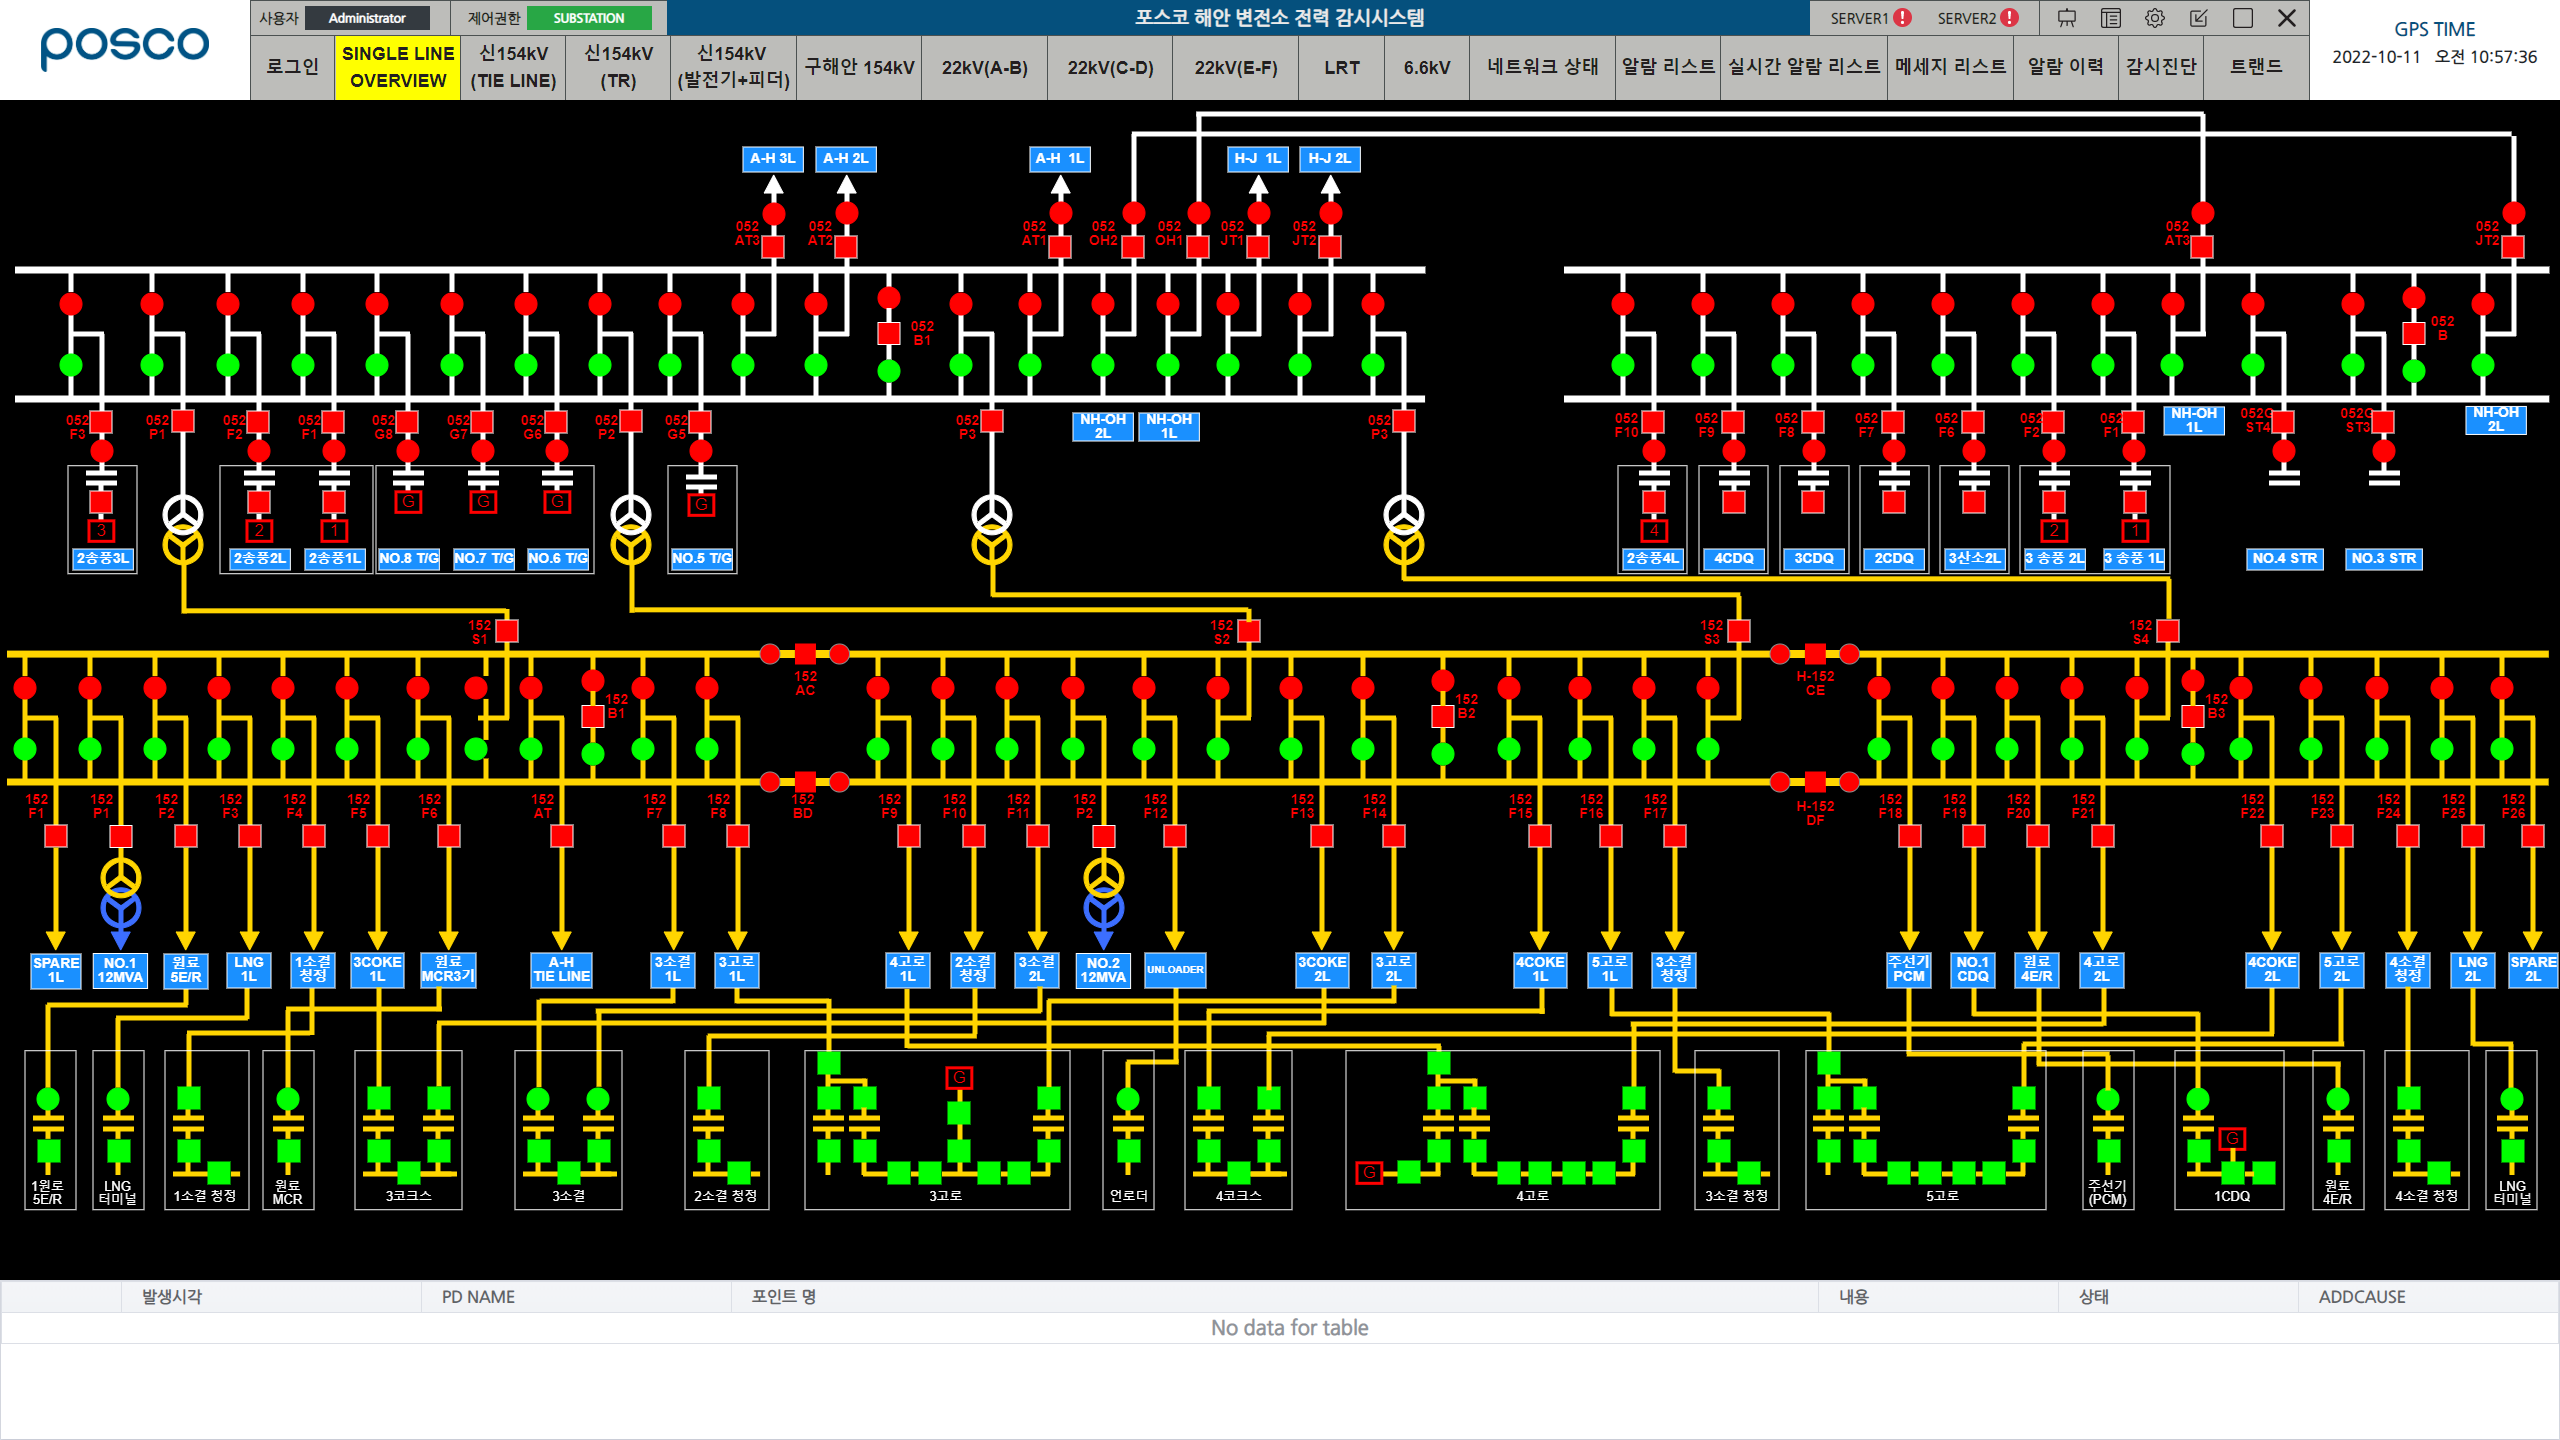
Task: Click the edit checkbox icon in the title bar
Action: click(x=2199, y=18)
